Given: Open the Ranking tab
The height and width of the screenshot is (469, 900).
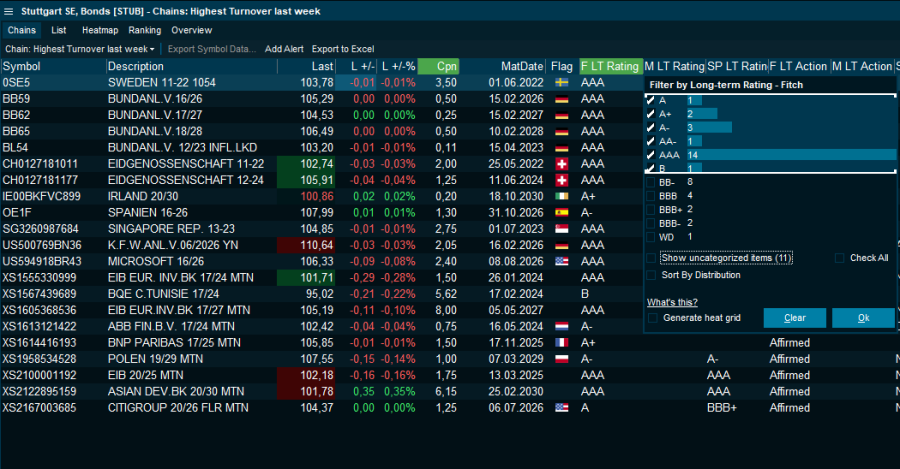Looking at the screenshot, I should (x=144, y=30).
